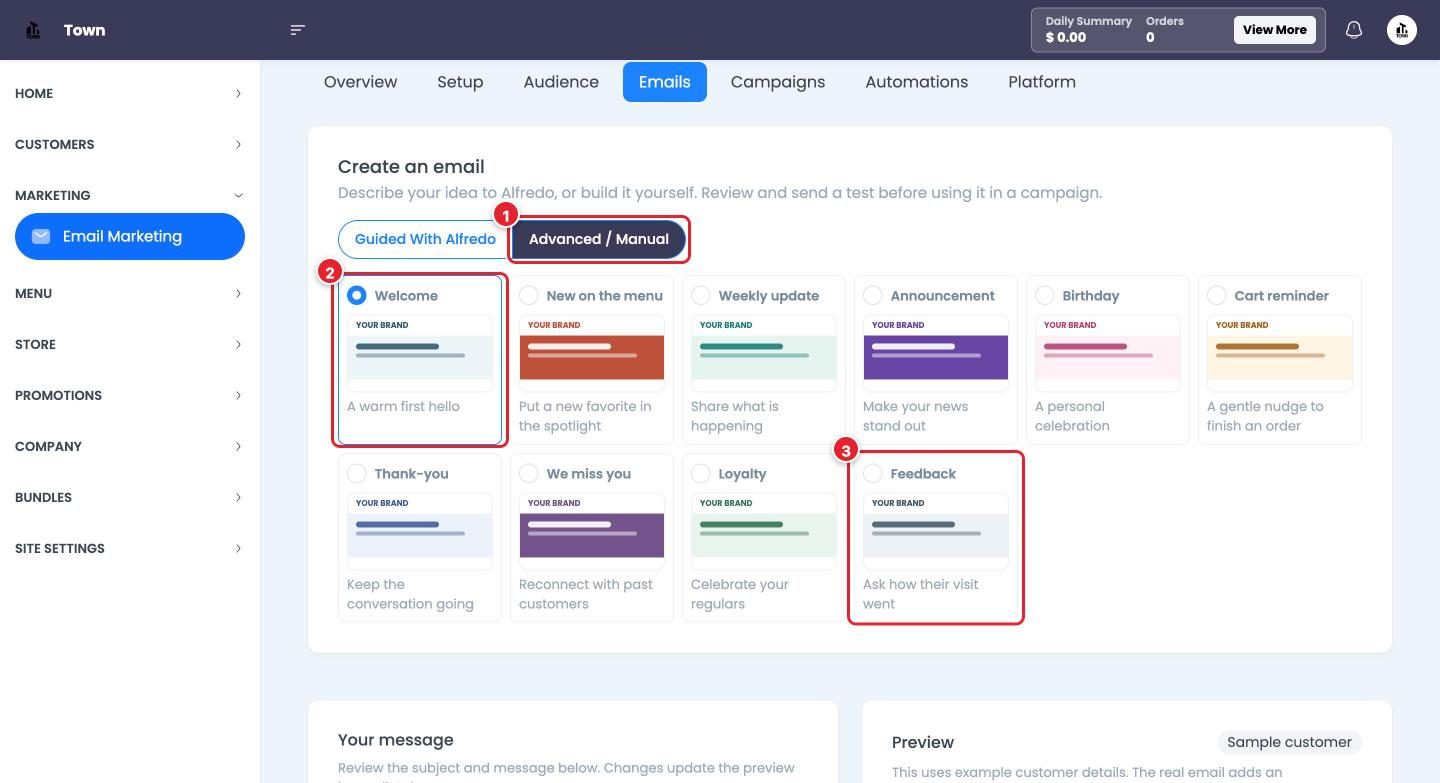1440x783 pixels.
Task: Switch to Advanced / Manual mode
Action: pos(599,239)
